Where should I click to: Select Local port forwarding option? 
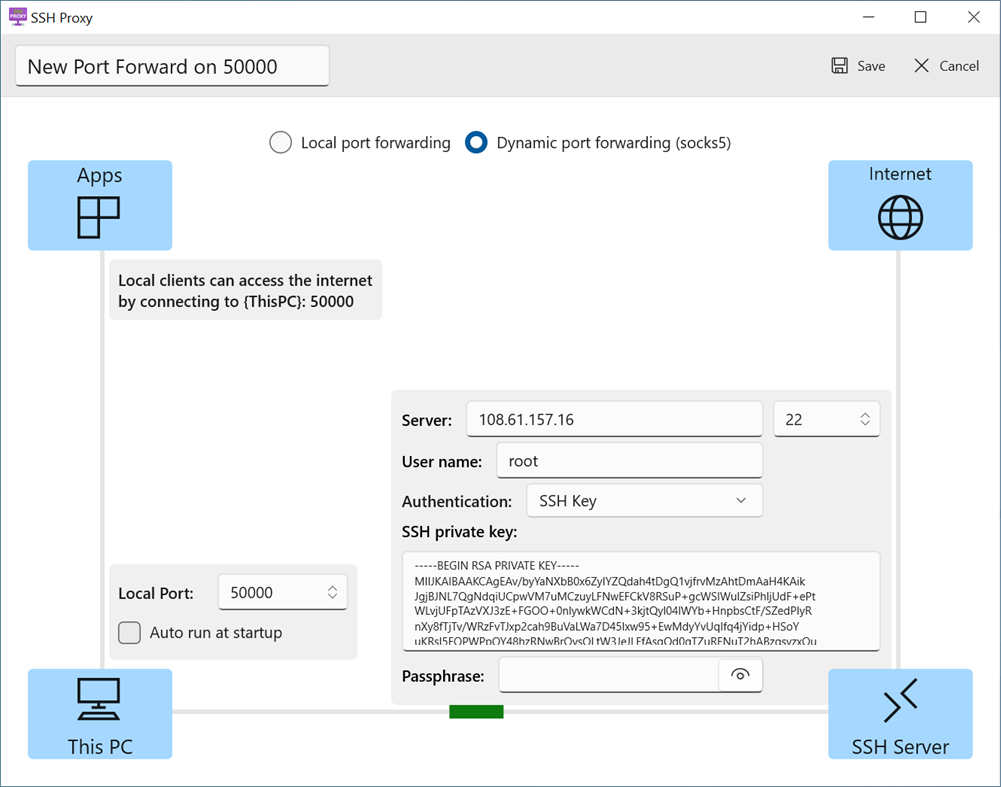(x=280, y=143)
